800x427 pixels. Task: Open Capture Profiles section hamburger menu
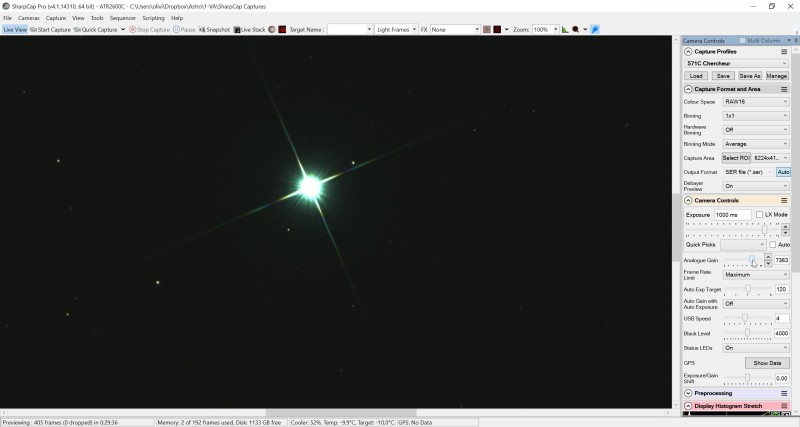coord(784,52)
